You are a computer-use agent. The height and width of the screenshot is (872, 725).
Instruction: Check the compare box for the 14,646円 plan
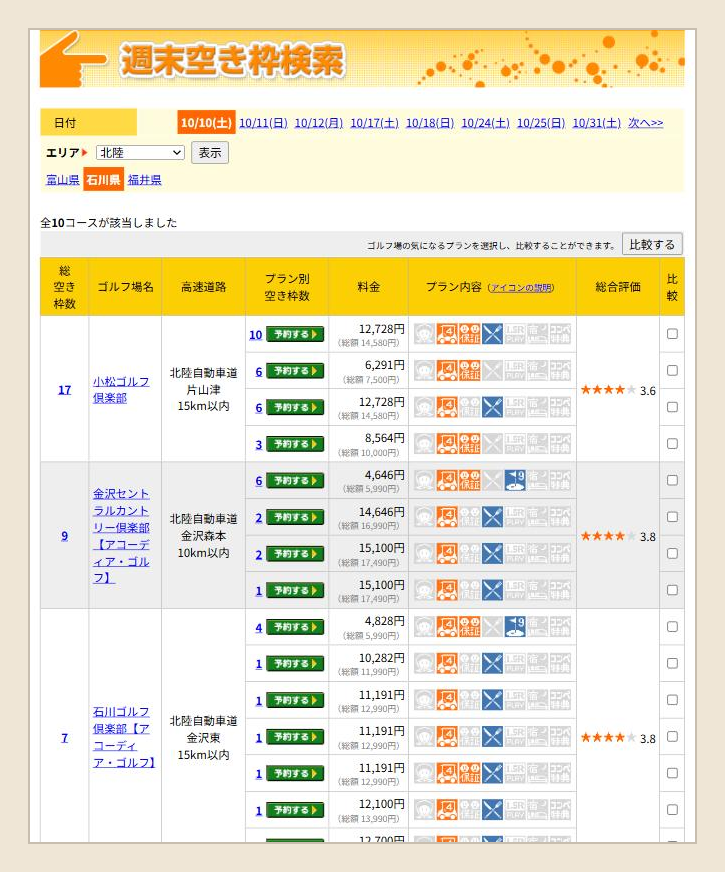[672, 517]
